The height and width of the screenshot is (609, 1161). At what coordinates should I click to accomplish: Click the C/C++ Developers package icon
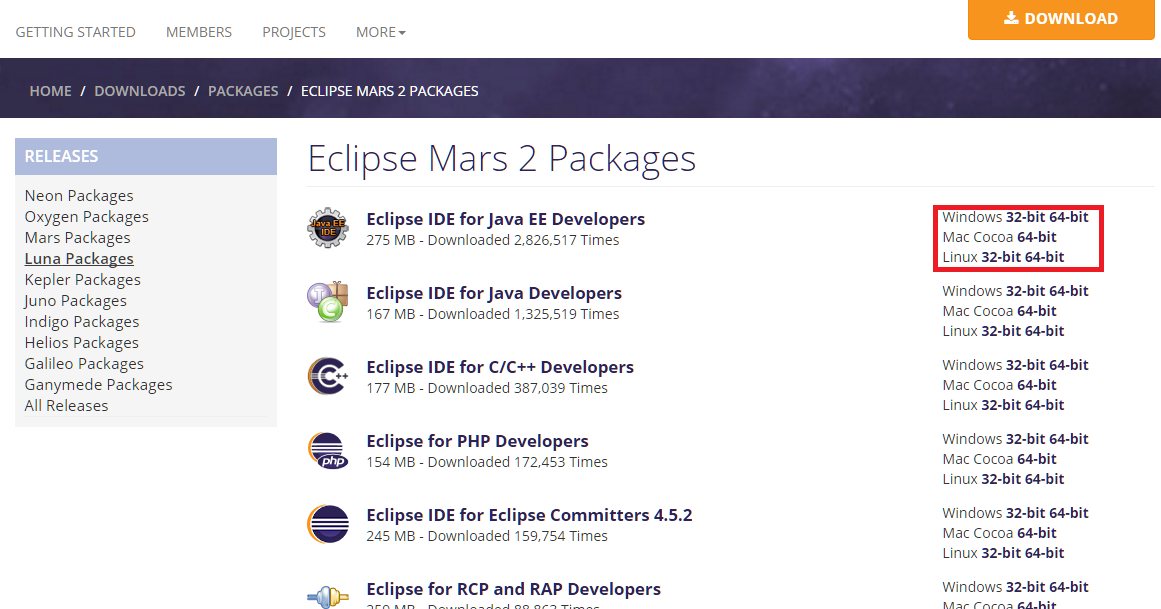(328, 376)
